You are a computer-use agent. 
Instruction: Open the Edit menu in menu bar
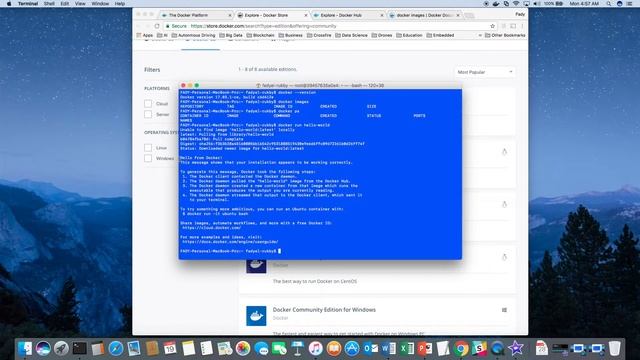(64, 4)
